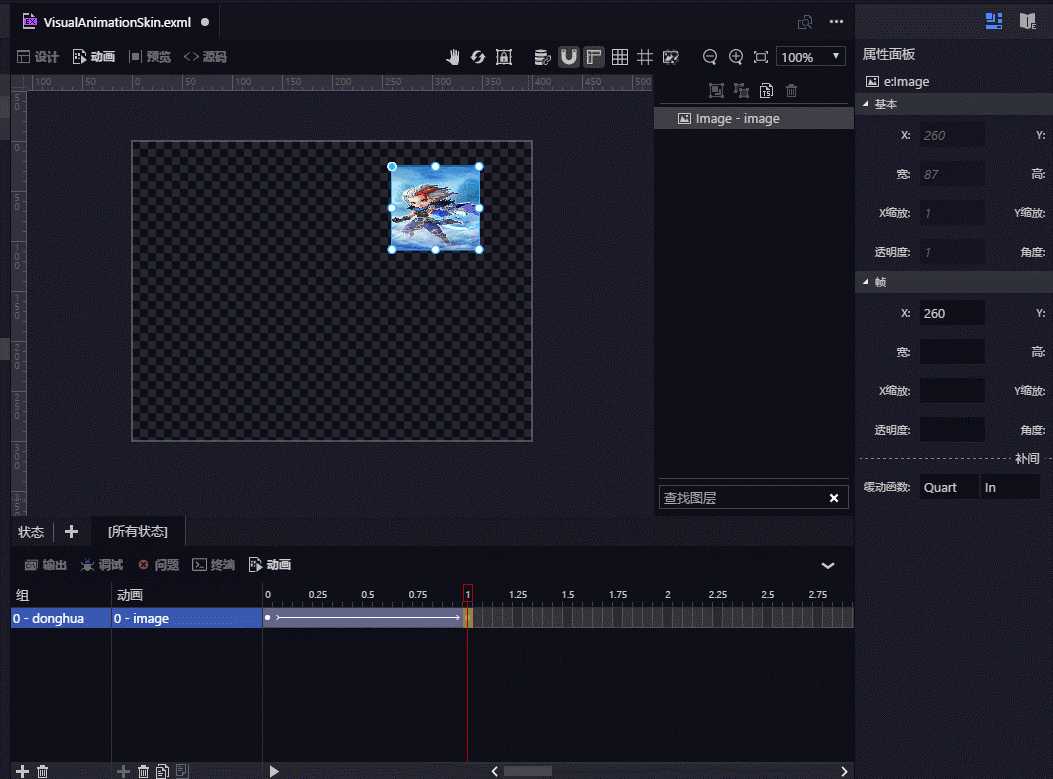Click the keyframe at 1 second
Image resolution: width=1053 pixels, height=779 pixels.
pos(468,617)
